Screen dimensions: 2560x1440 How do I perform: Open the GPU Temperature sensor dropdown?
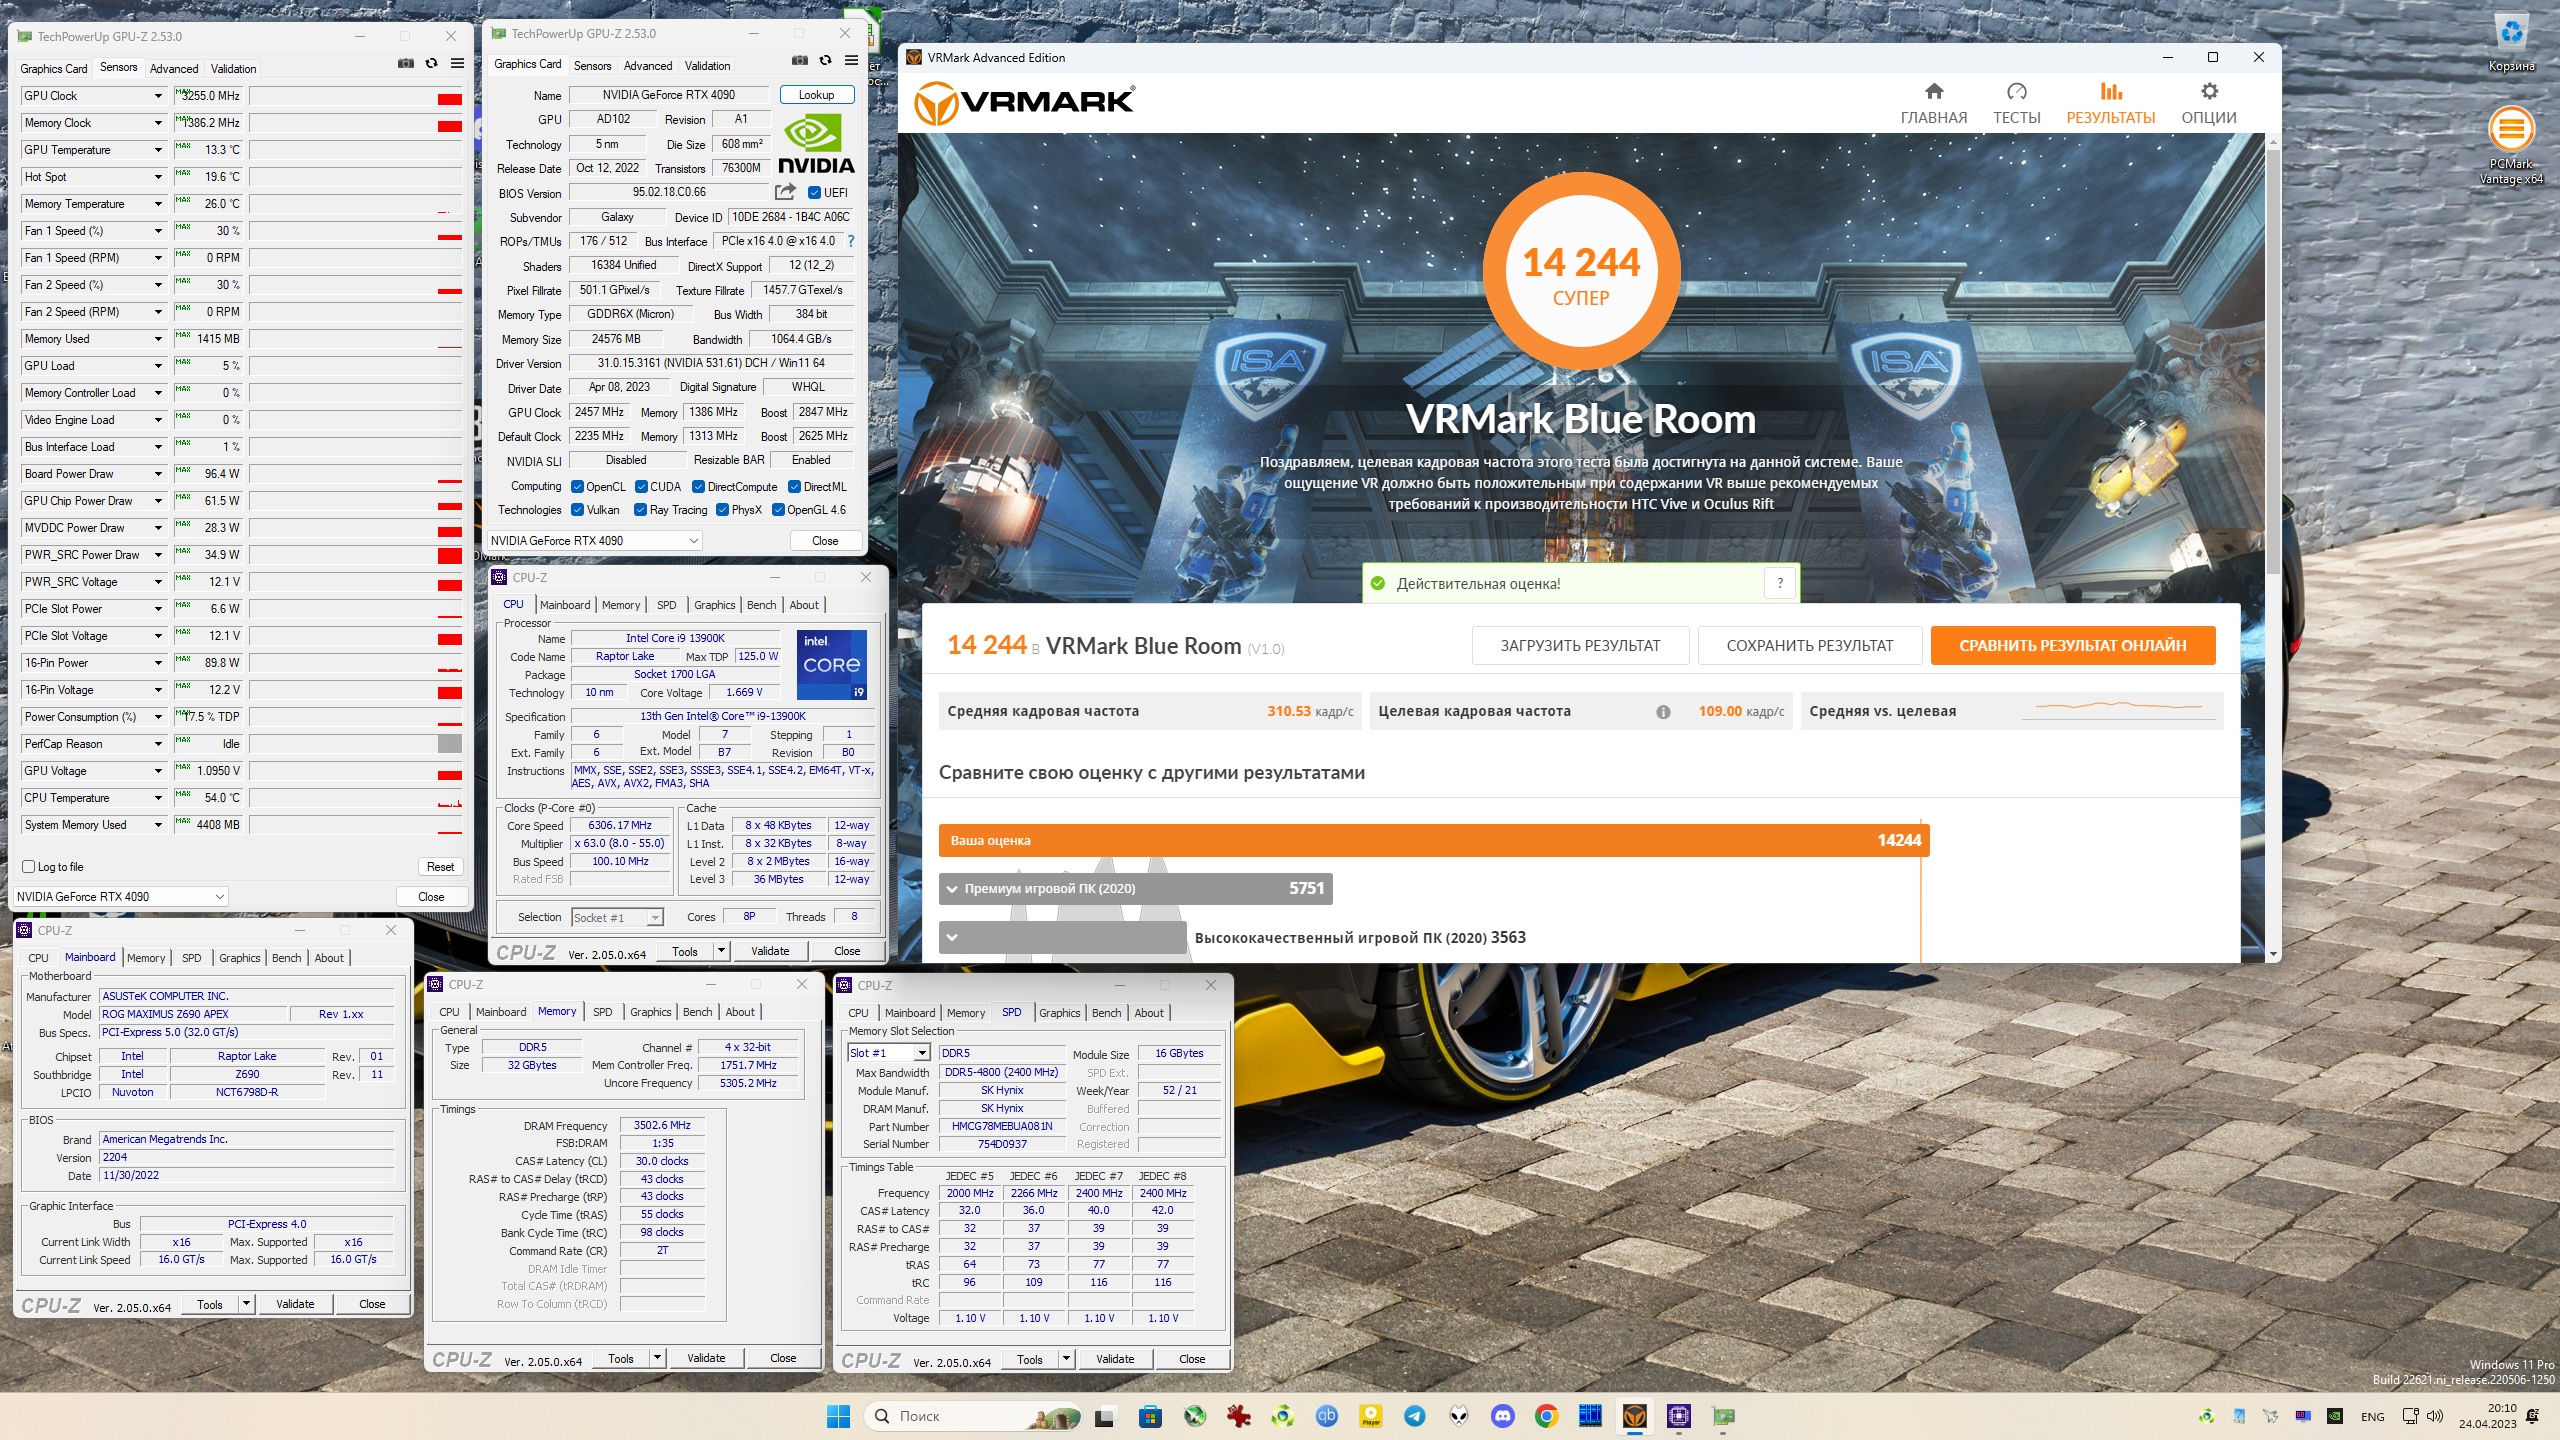point(158,150)
